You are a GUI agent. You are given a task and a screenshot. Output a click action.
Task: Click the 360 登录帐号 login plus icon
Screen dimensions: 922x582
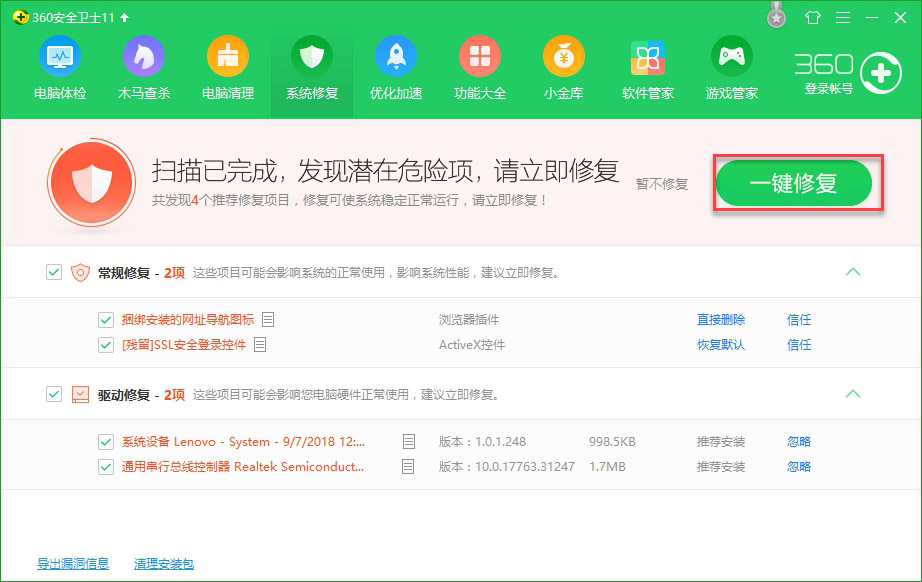[x=880, y=73]
